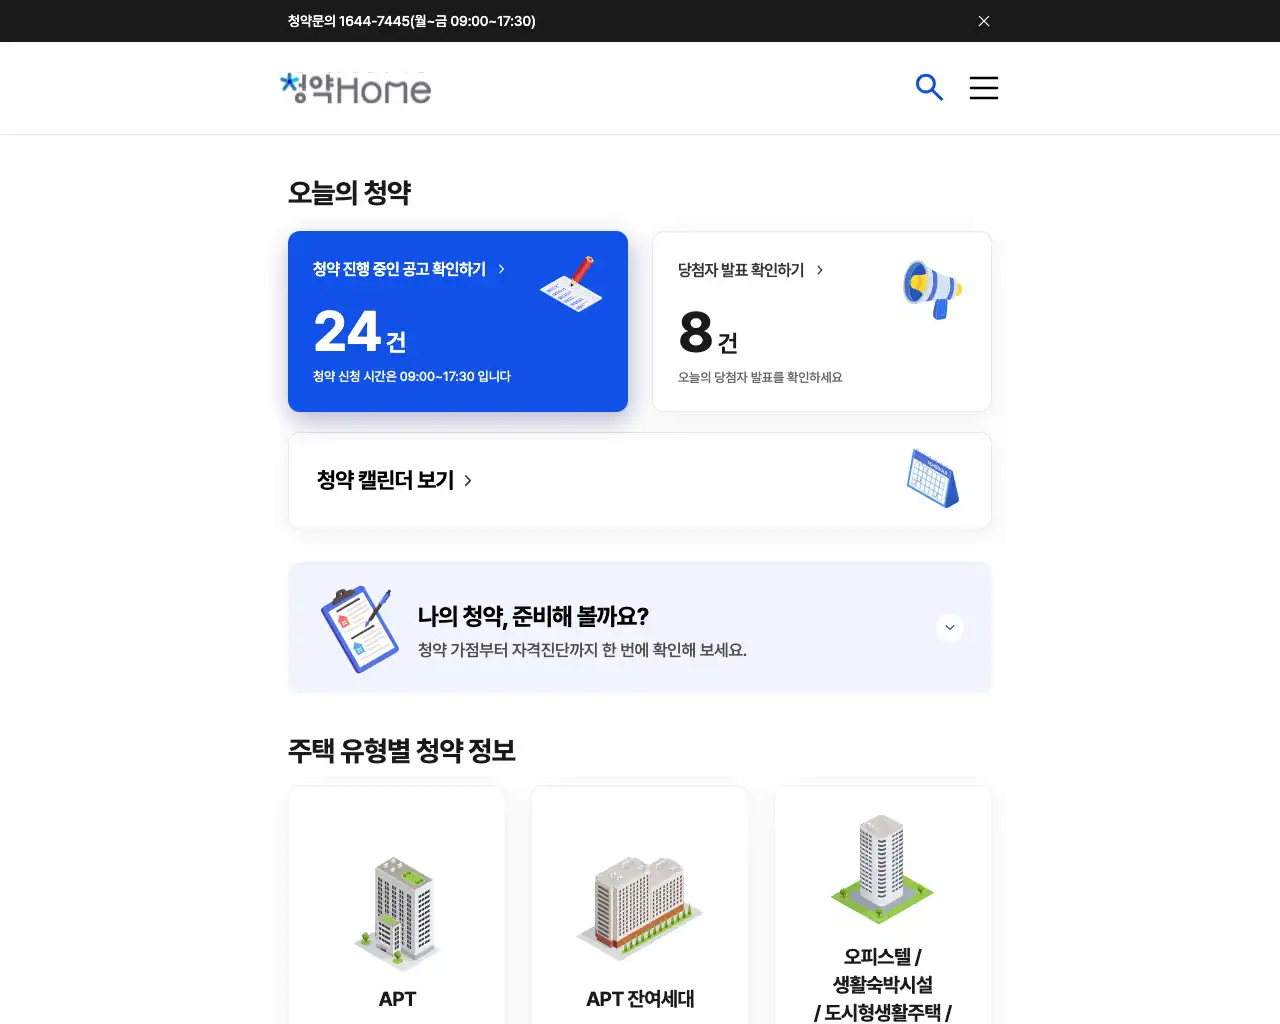Open the hamburger navigation menu
The width and height of the screenshot is (1280, 1024).
[x=983, y=87]
